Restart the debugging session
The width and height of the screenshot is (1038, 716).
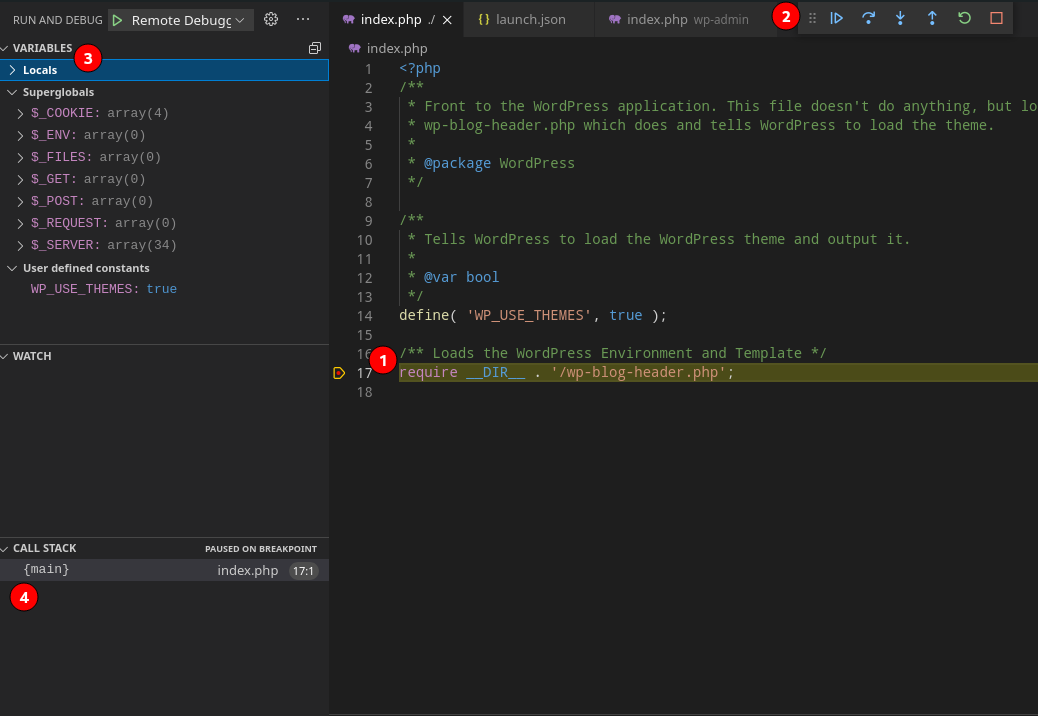(x=964, y=18)
